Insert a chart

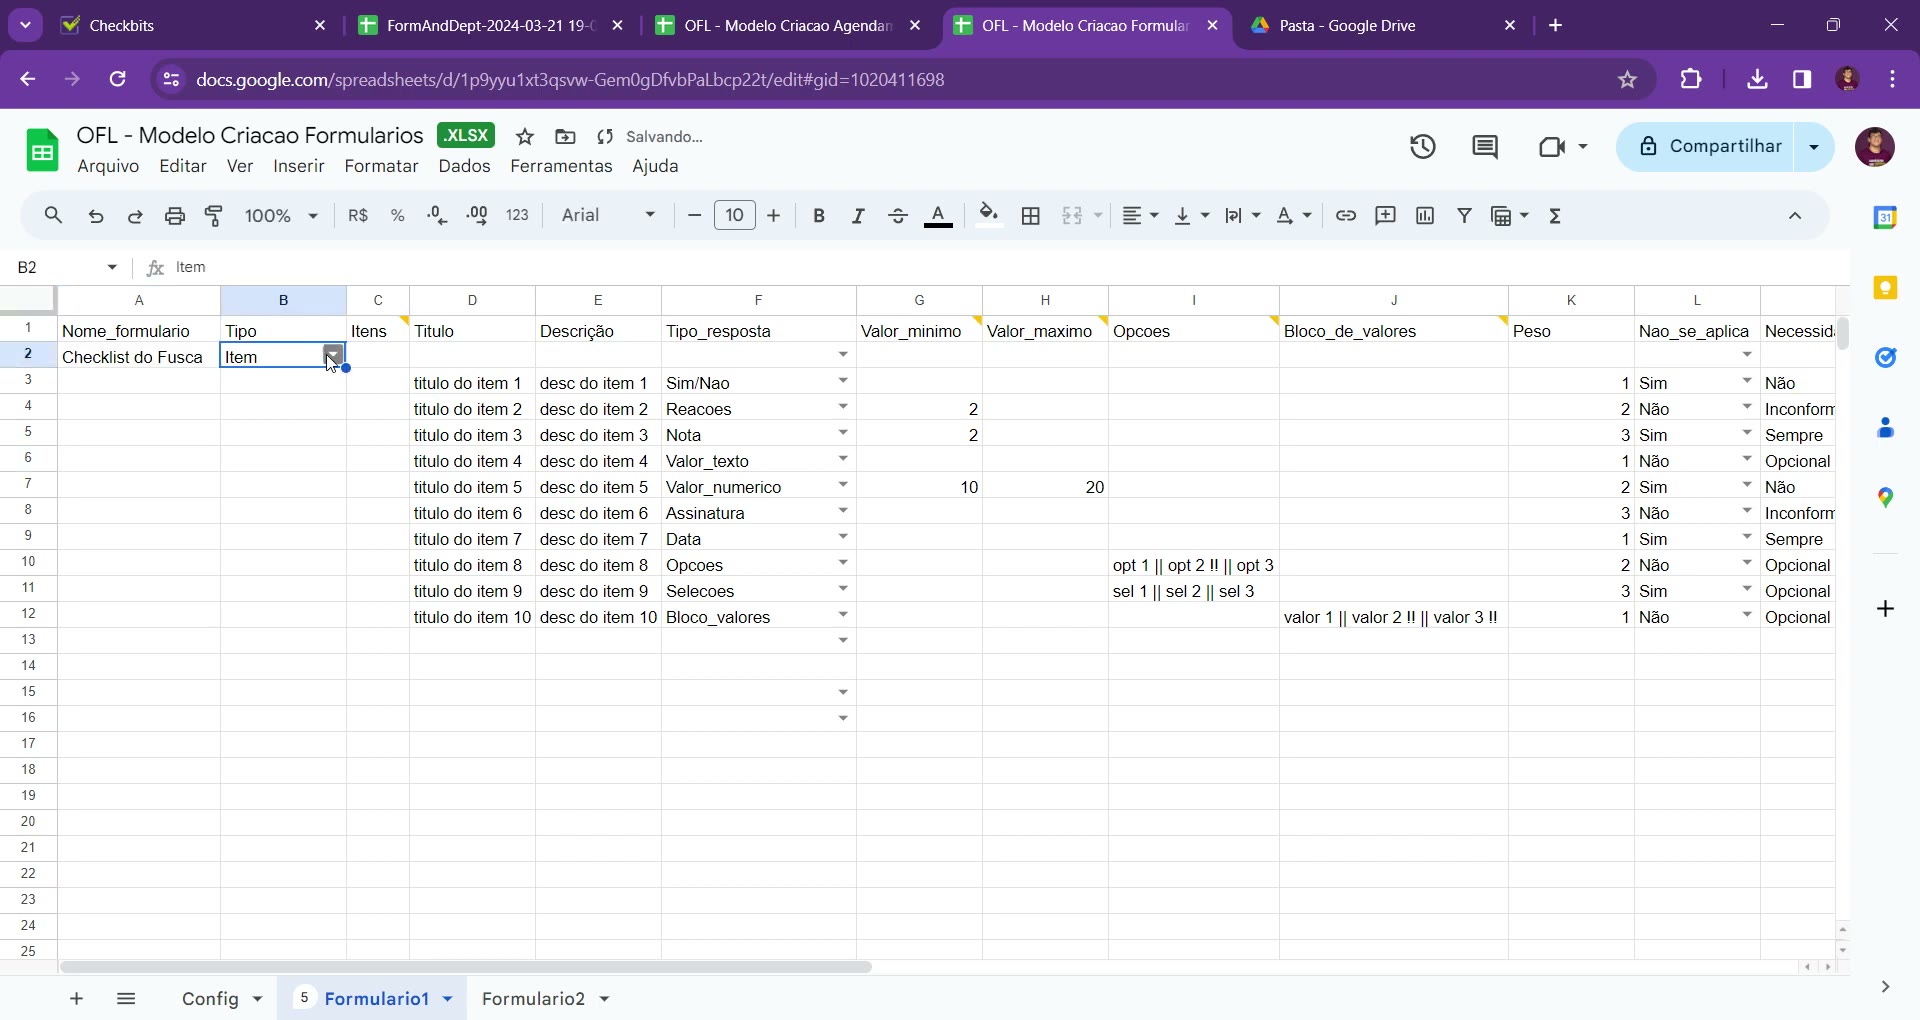point(1425,215)
